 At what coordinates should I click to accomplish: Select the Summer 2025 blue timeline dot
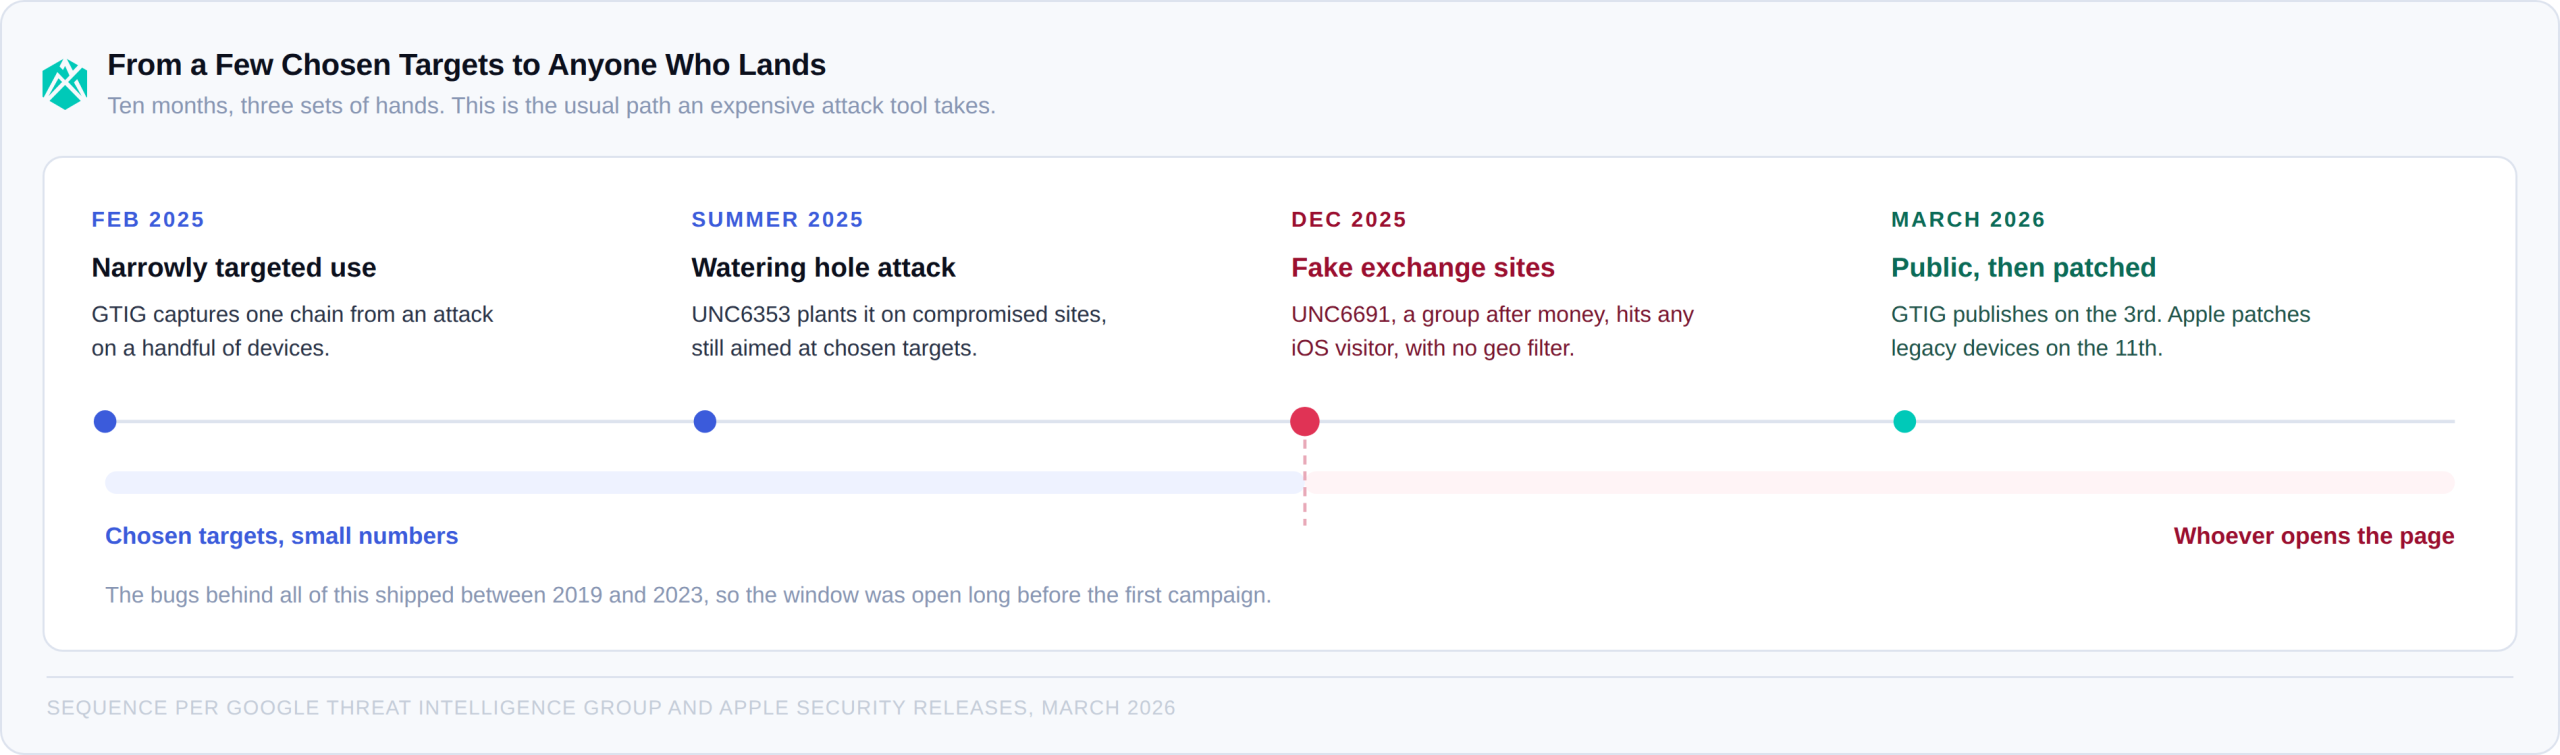tap(705, 422)
